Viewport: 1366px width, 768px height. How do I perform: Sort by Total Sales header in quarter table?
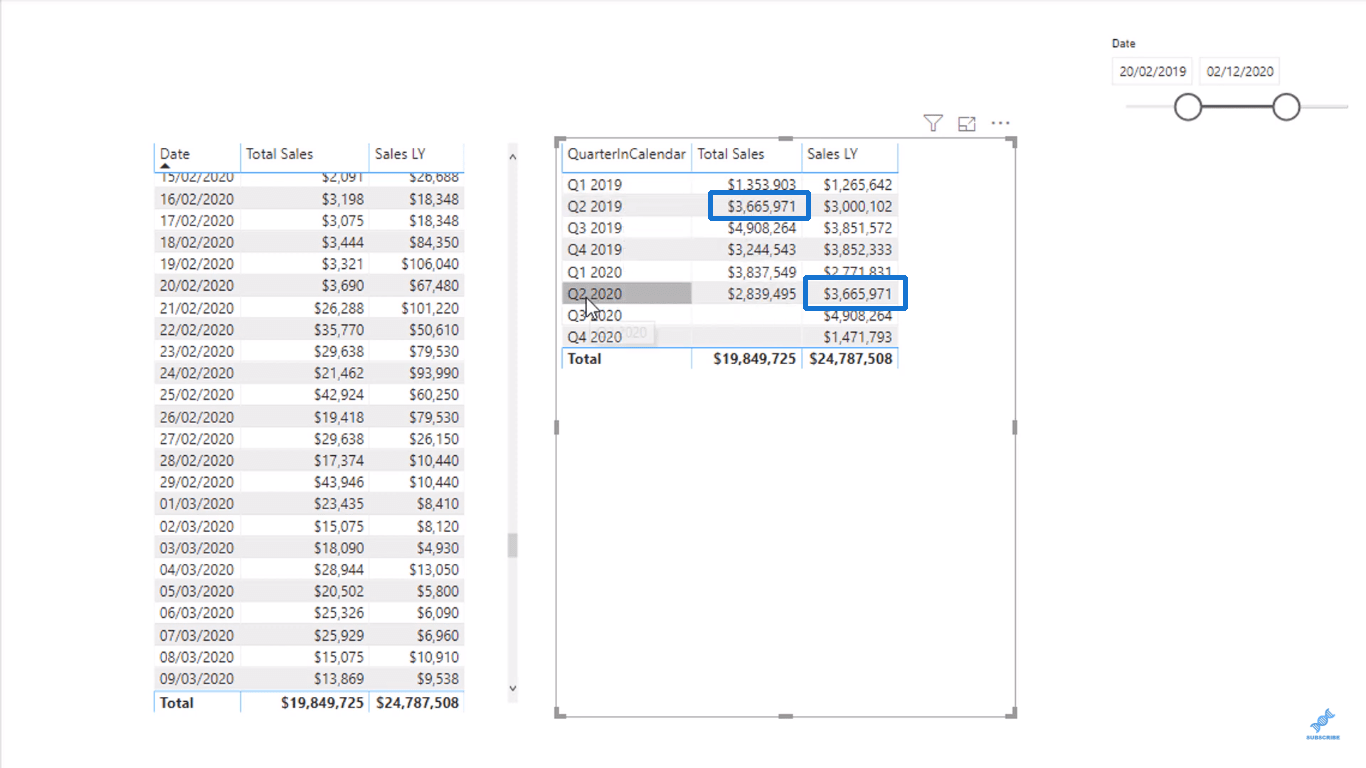[731, 154]
